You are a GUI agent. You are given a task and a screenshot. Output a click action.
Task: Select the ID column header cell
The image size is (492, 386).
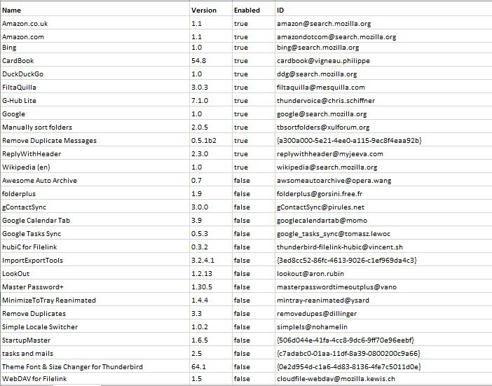[384, 10]
